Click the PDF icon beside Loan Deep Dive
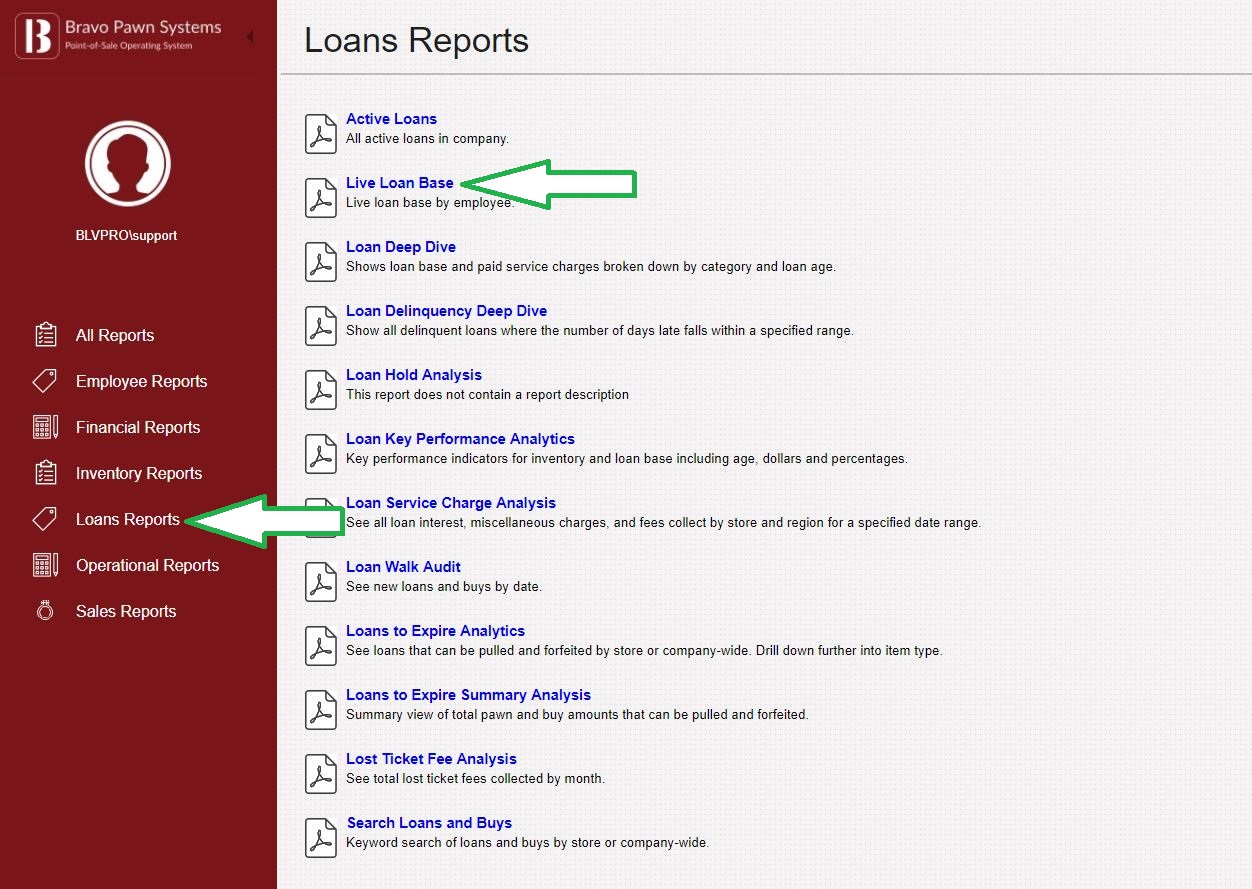 (320, 261)
